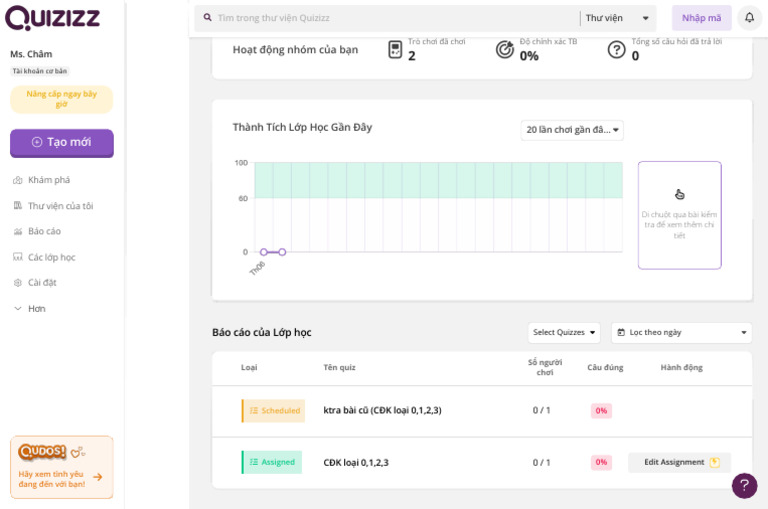The width and height of the screenshot is (768, 509).
Task: Click the Tạo mới button
Action: [62, 142]
